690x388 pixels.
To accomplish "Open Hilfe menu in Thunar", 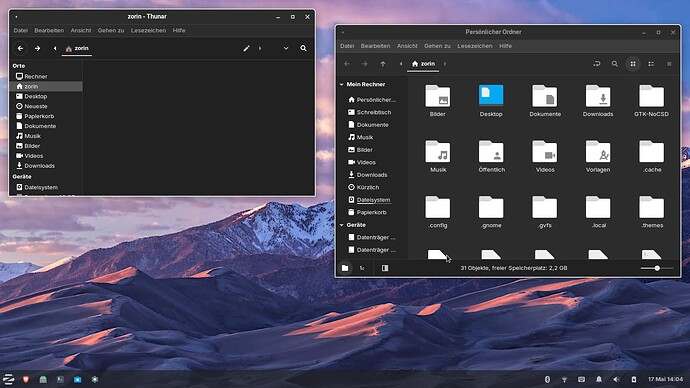I will click(179, 30).
